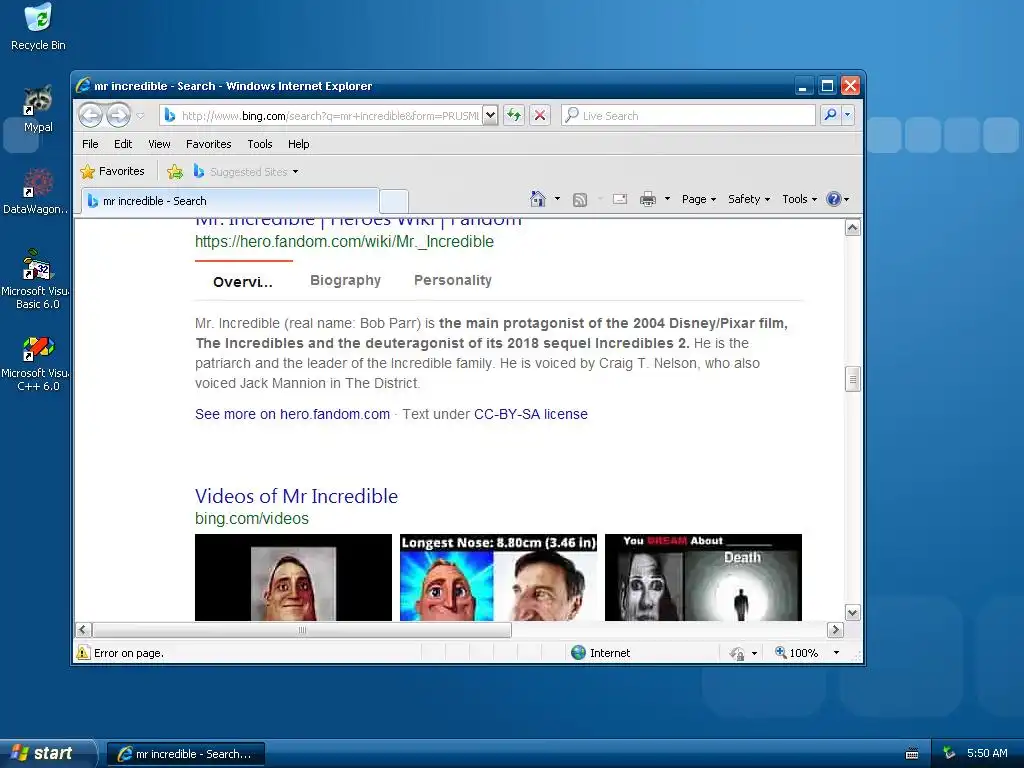Click the horizontal scrollbar thumb
This screenshot has height=768, width=1024.
(x=302, y=630)
